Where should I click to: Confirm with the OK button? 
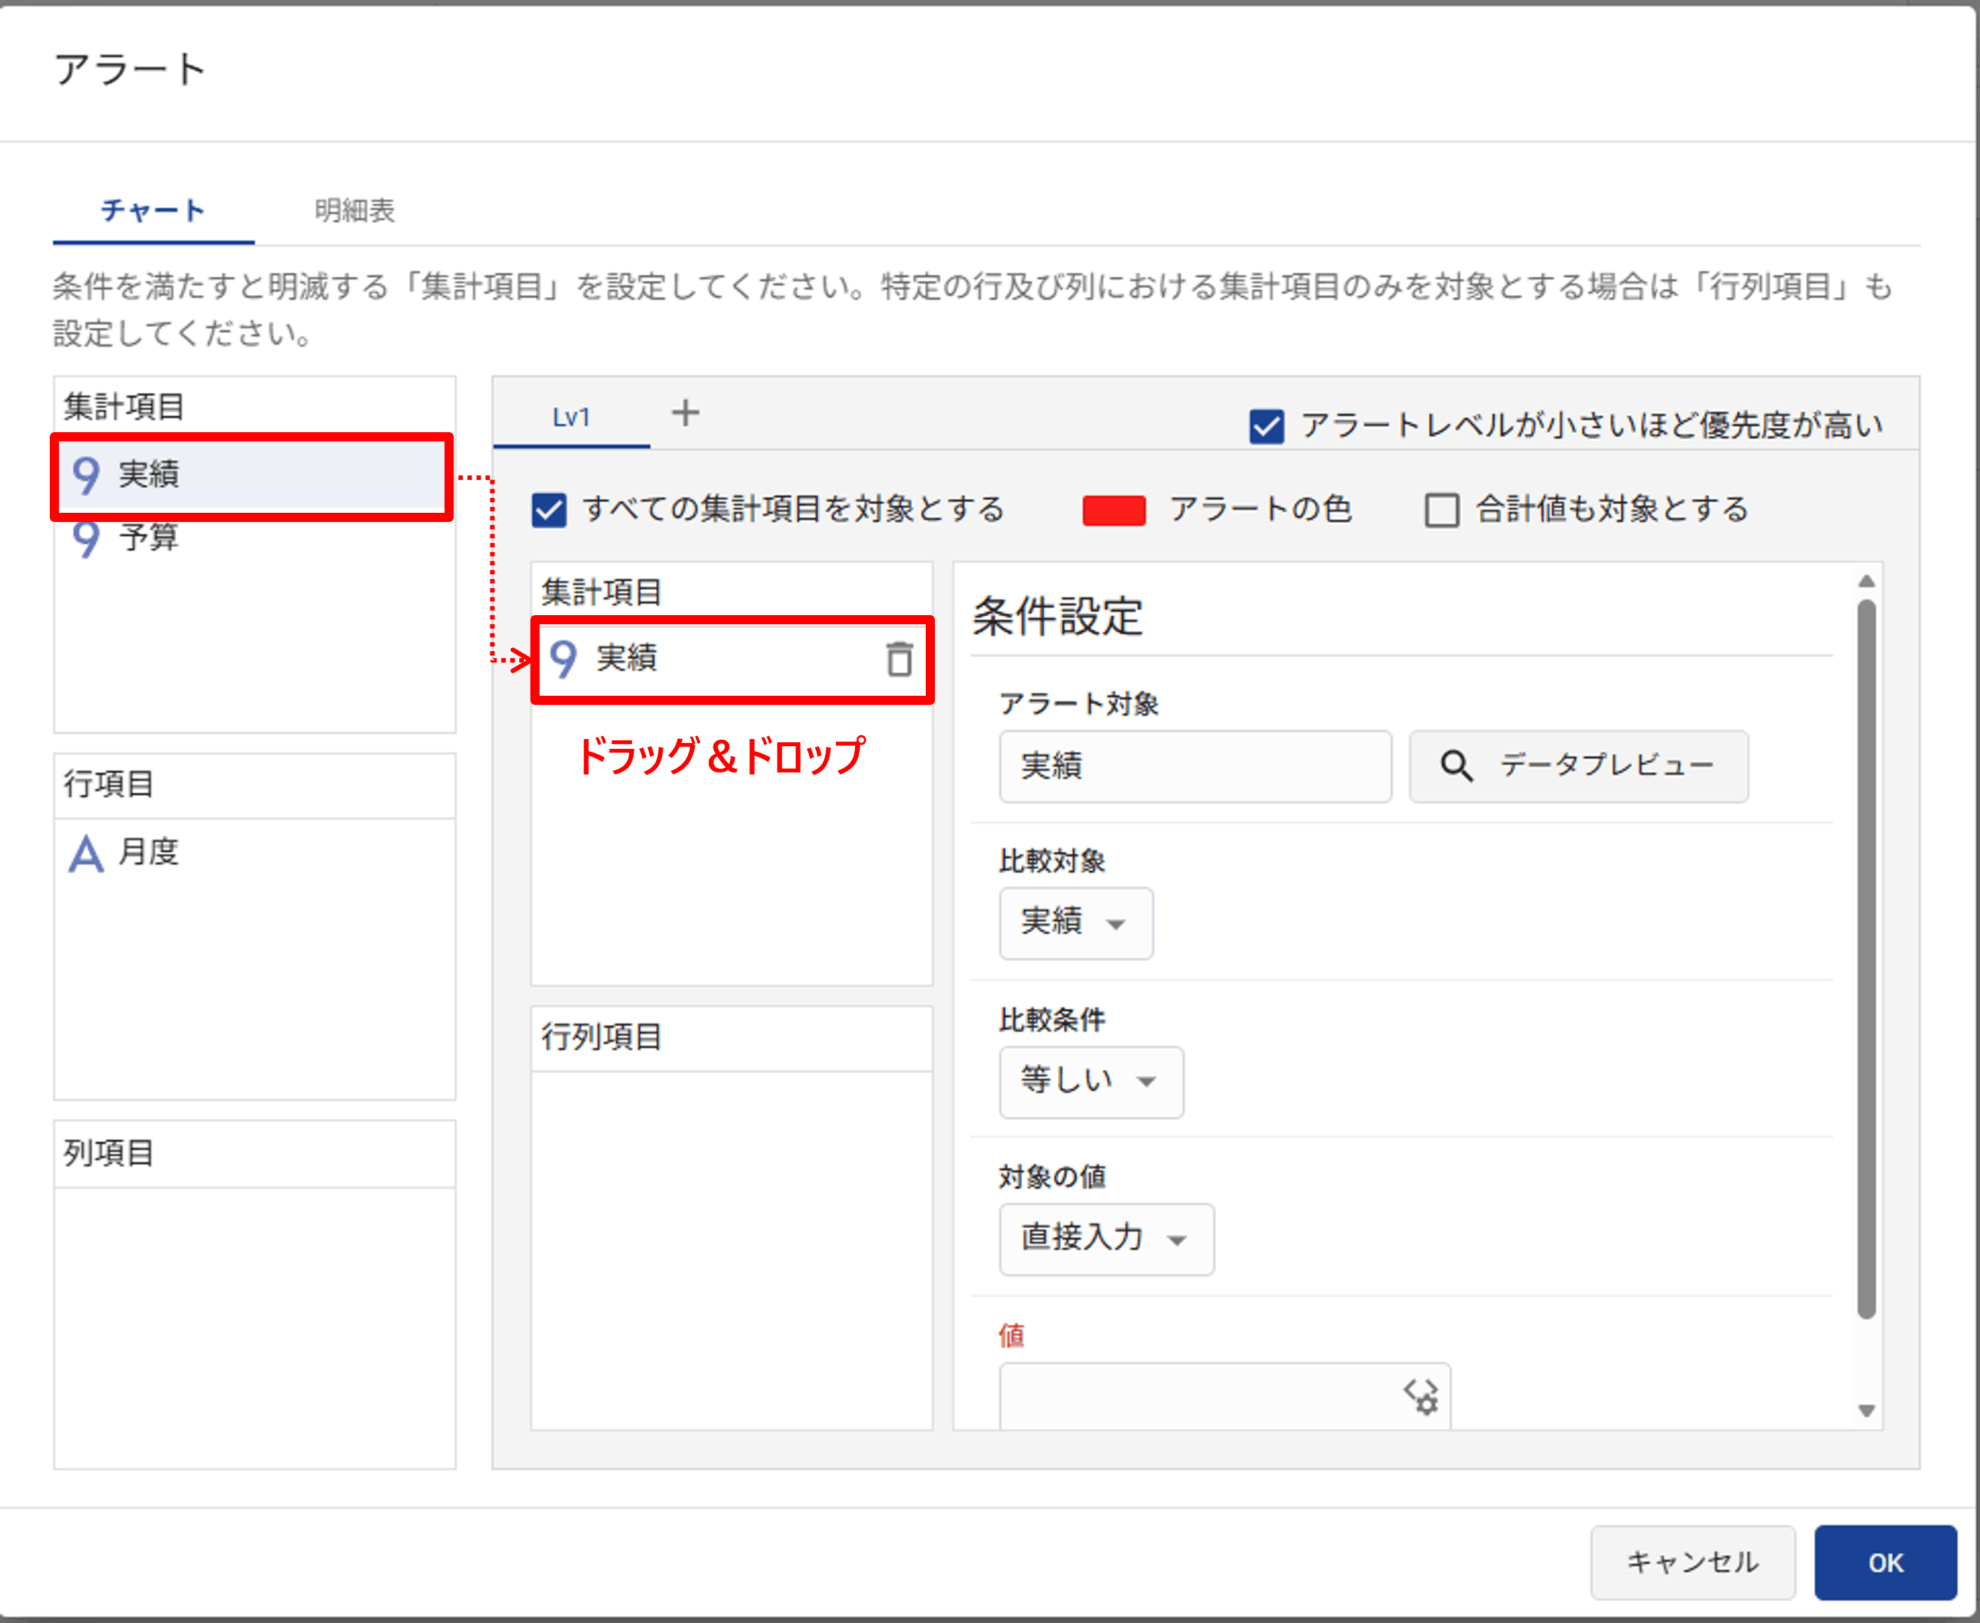pyautogui.click(x=1884, y=1562)
